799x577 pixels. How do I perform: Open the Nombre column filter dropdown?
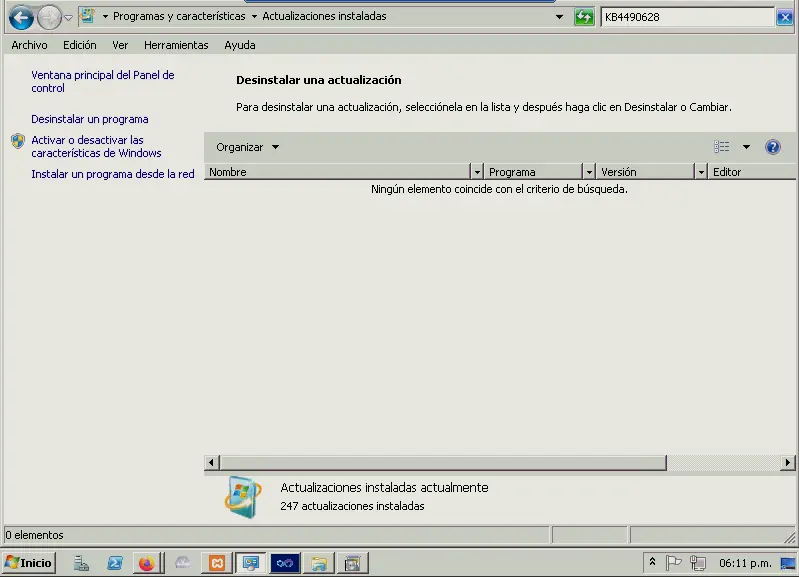476,172
